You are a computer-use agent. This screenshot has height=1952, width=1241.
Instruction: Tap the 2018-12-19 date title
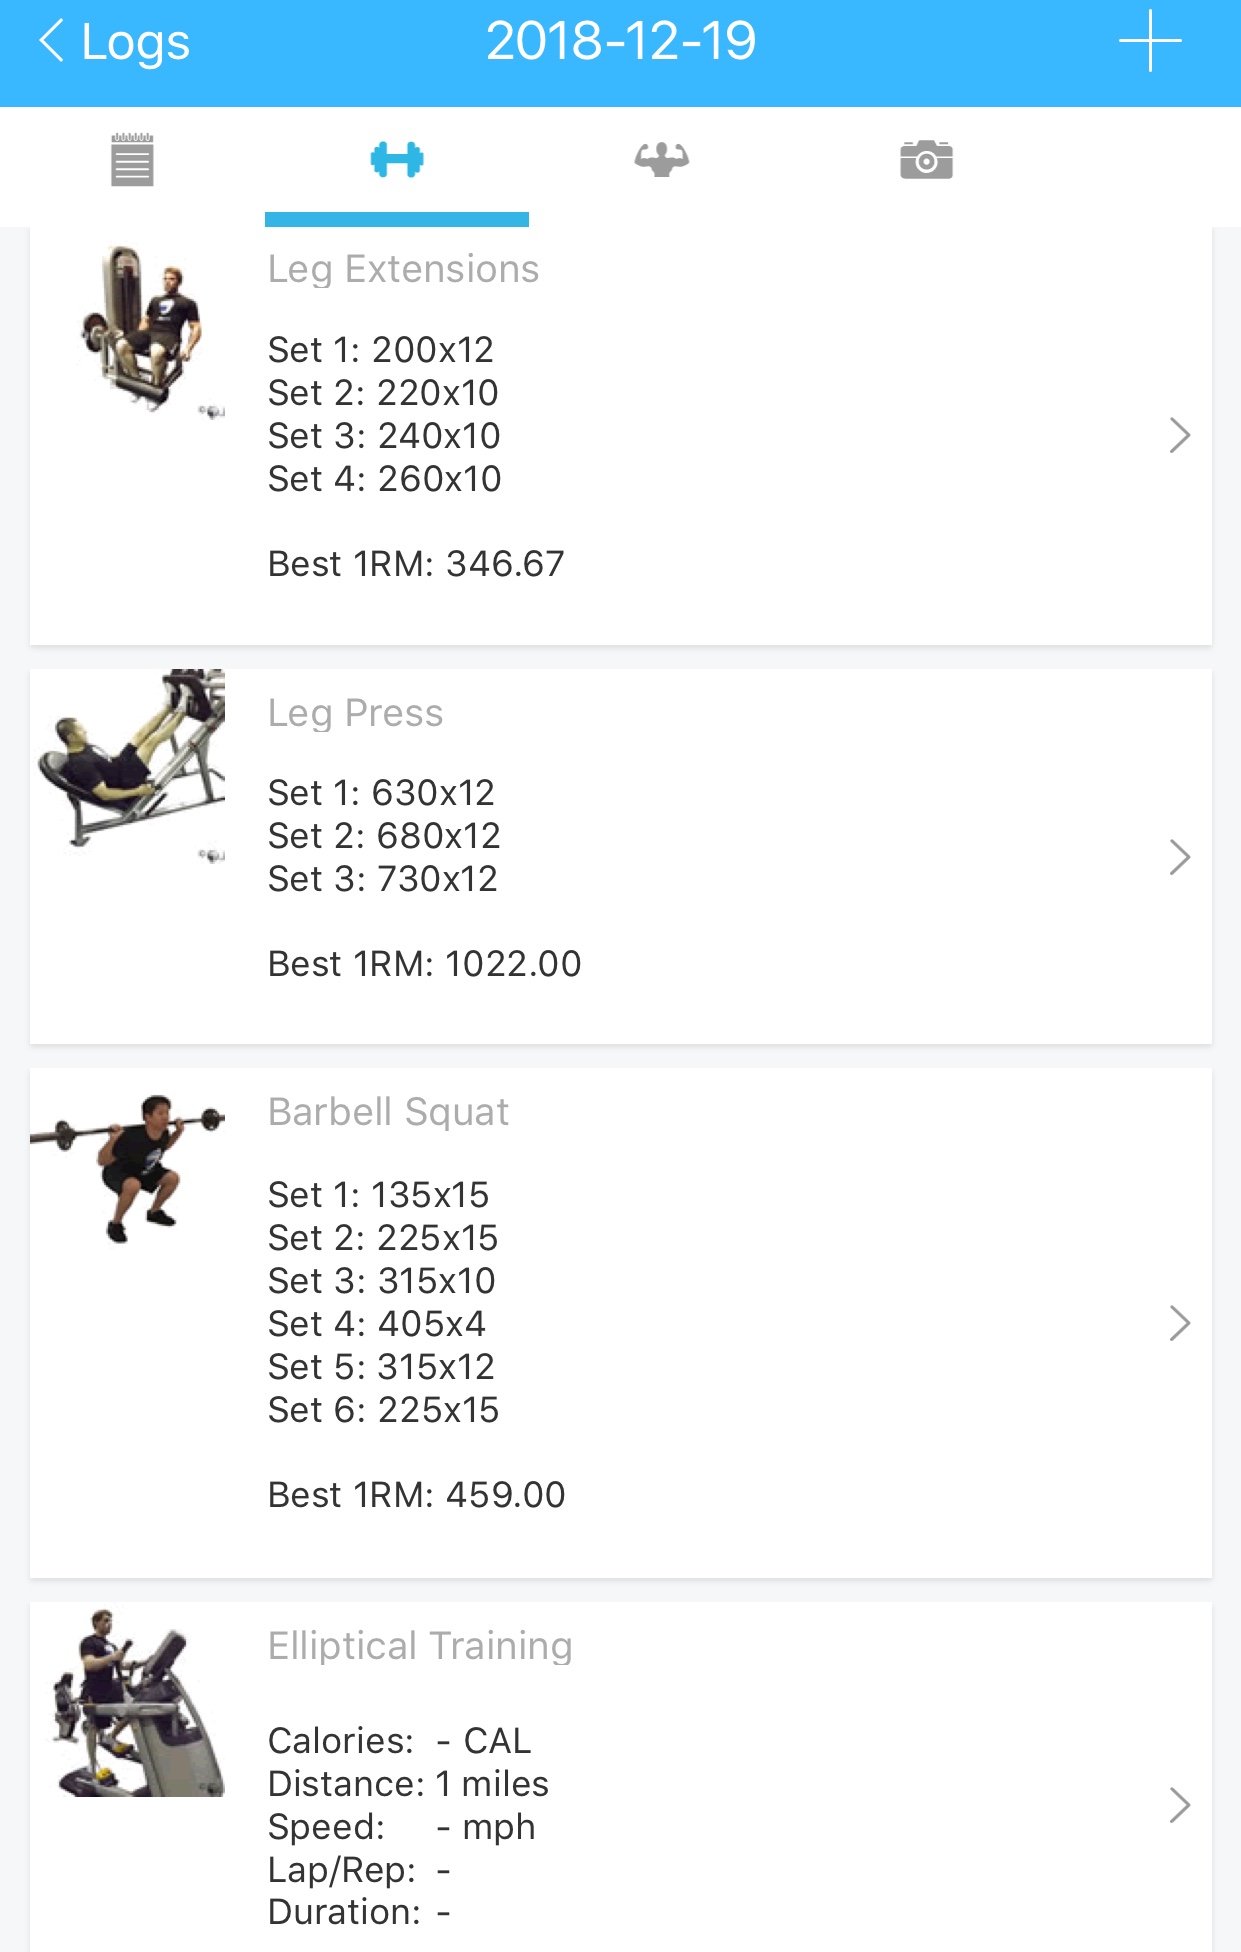click(x=621, y=42)
